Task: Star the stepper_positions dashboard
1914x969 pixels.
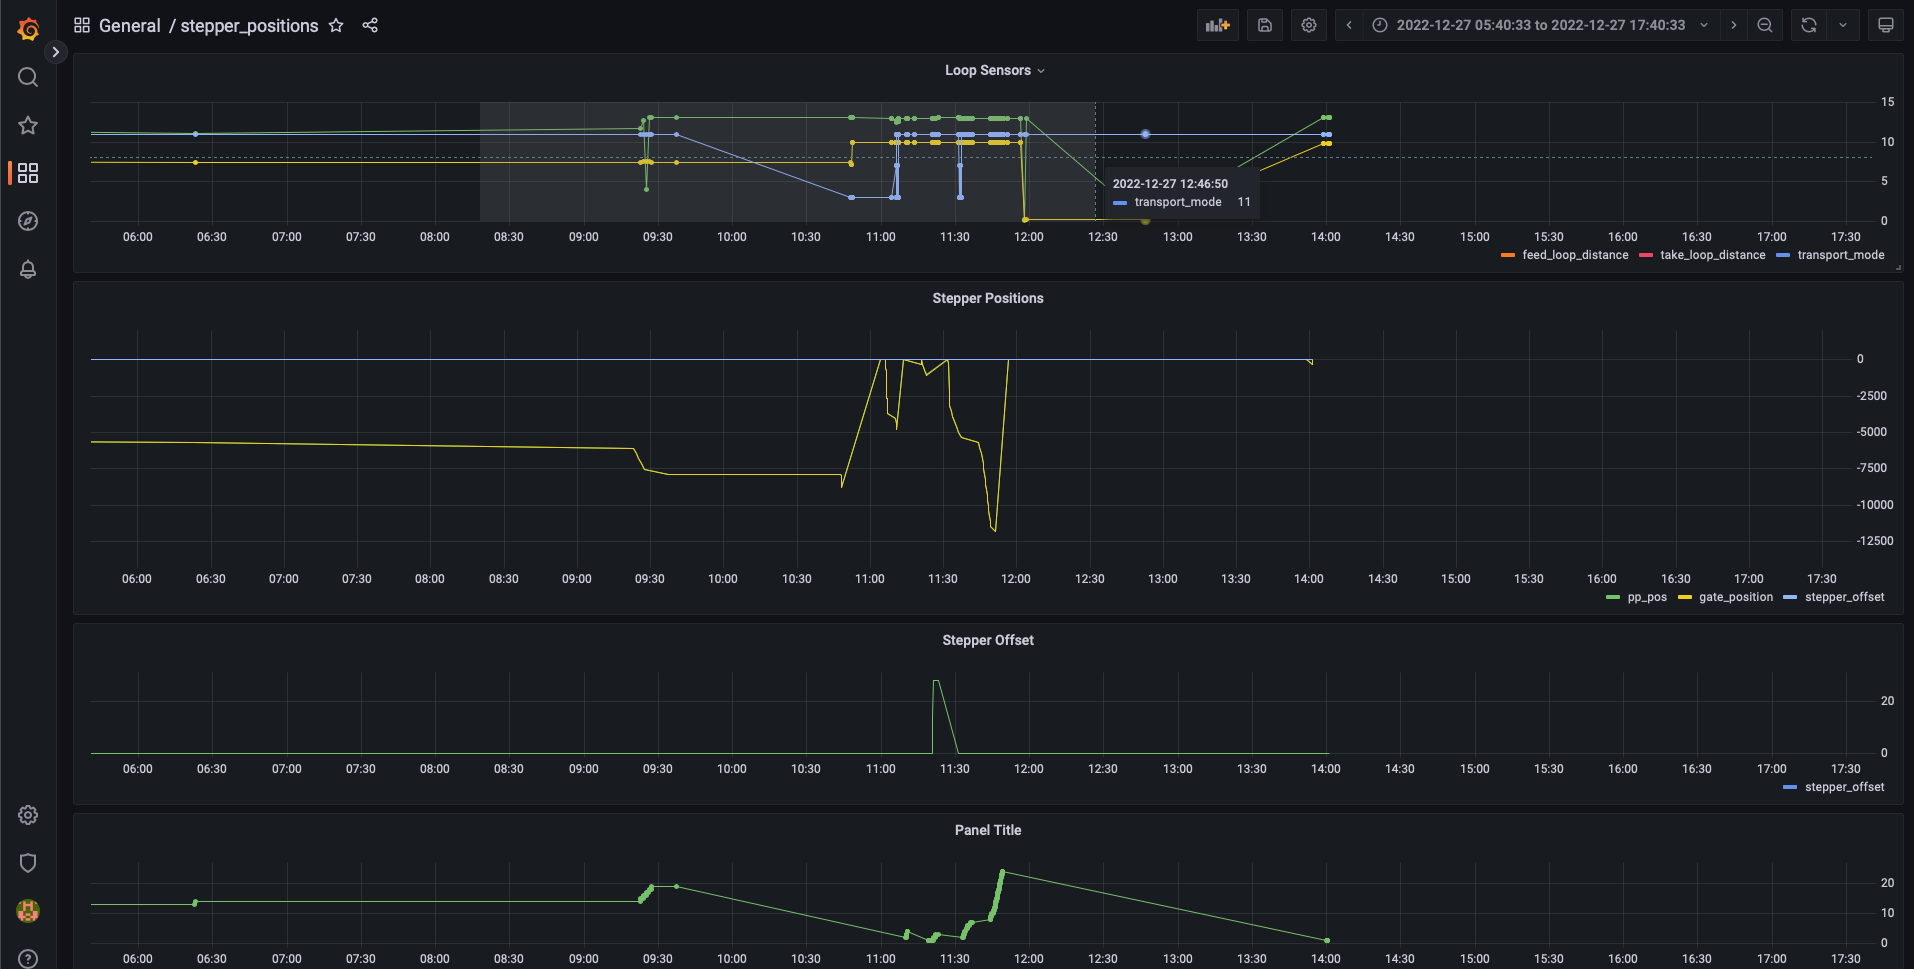Action: pyautogui.click(x=336, y=25)
